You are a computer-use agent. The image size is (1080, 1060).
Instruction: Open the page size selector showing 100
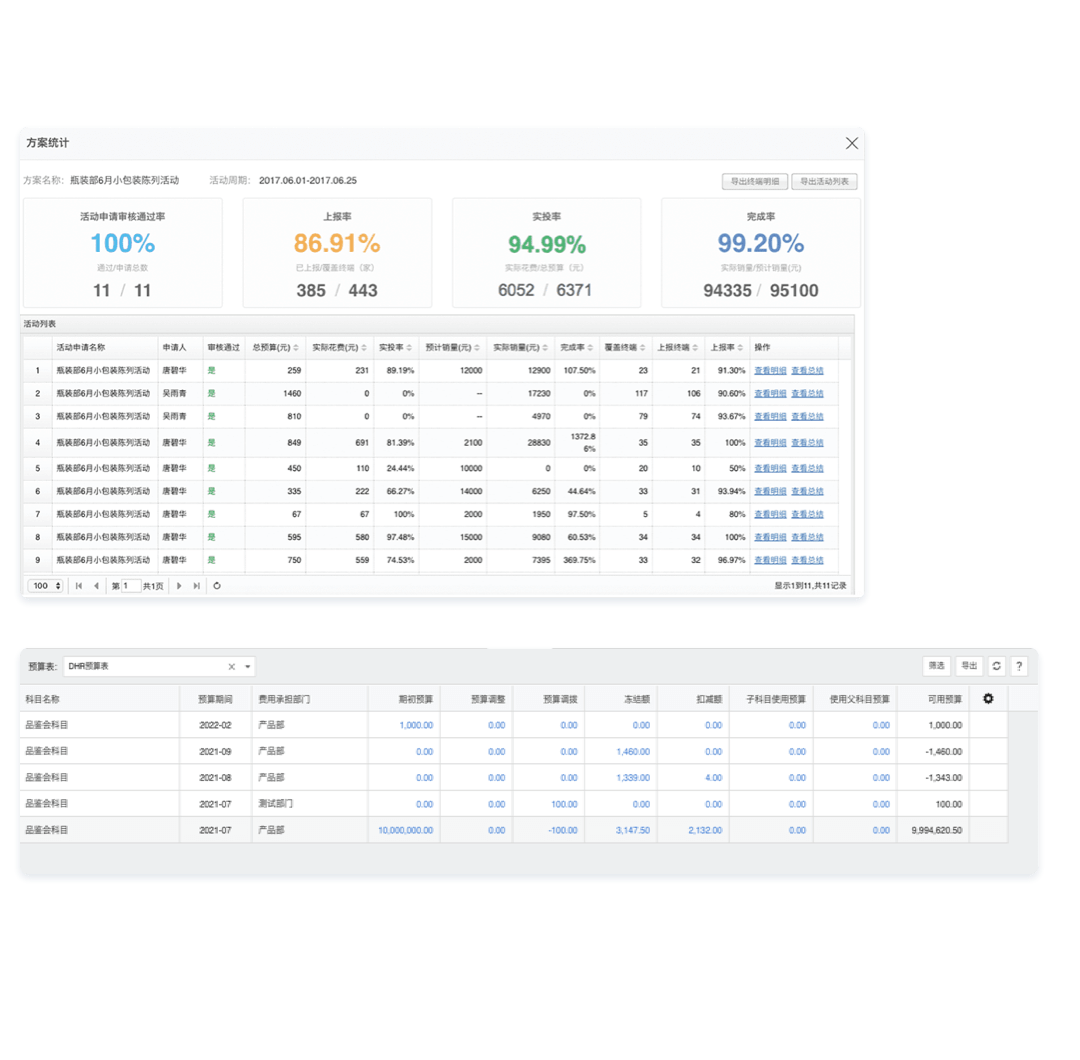point(45,586)
